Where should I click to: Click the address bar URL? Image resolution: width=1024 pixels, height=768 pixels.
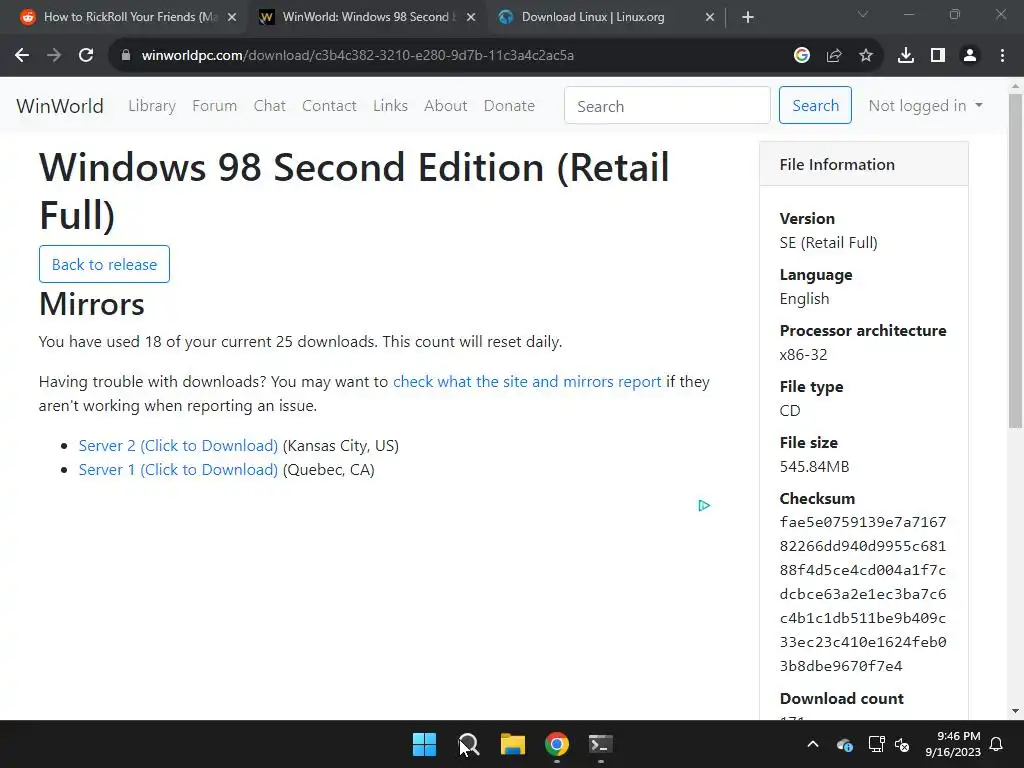(358, 56)
